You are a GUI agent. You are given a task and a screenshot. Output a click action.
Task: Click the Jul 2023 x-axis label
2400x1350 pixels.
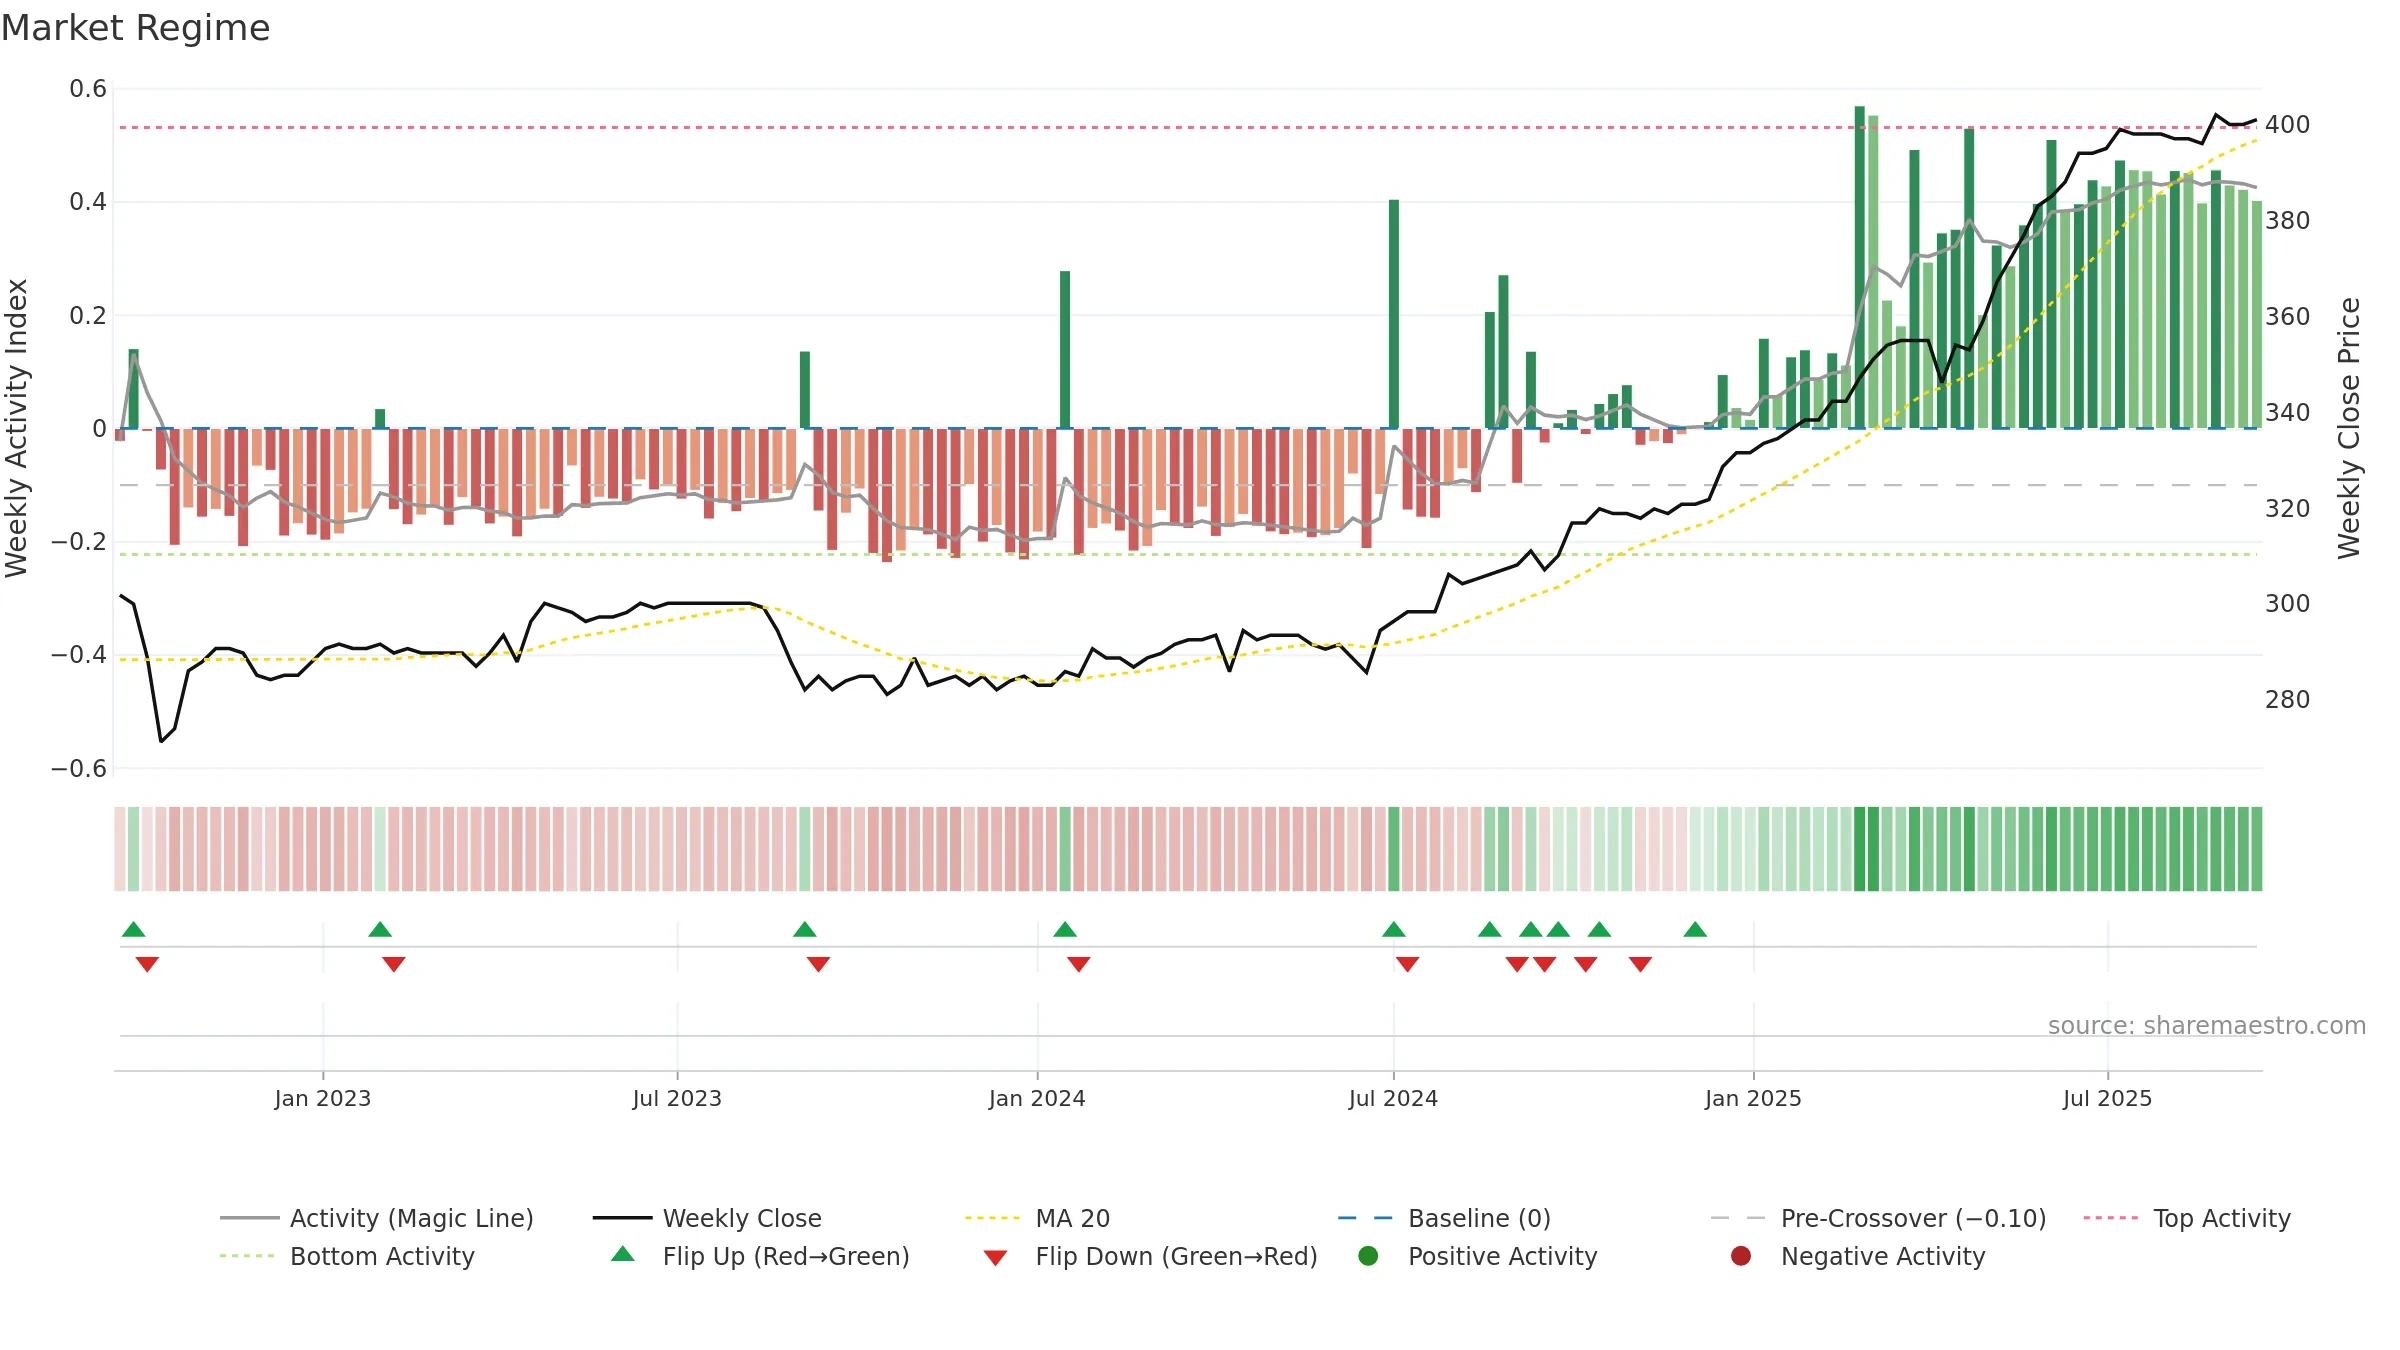click(677, 1098)
